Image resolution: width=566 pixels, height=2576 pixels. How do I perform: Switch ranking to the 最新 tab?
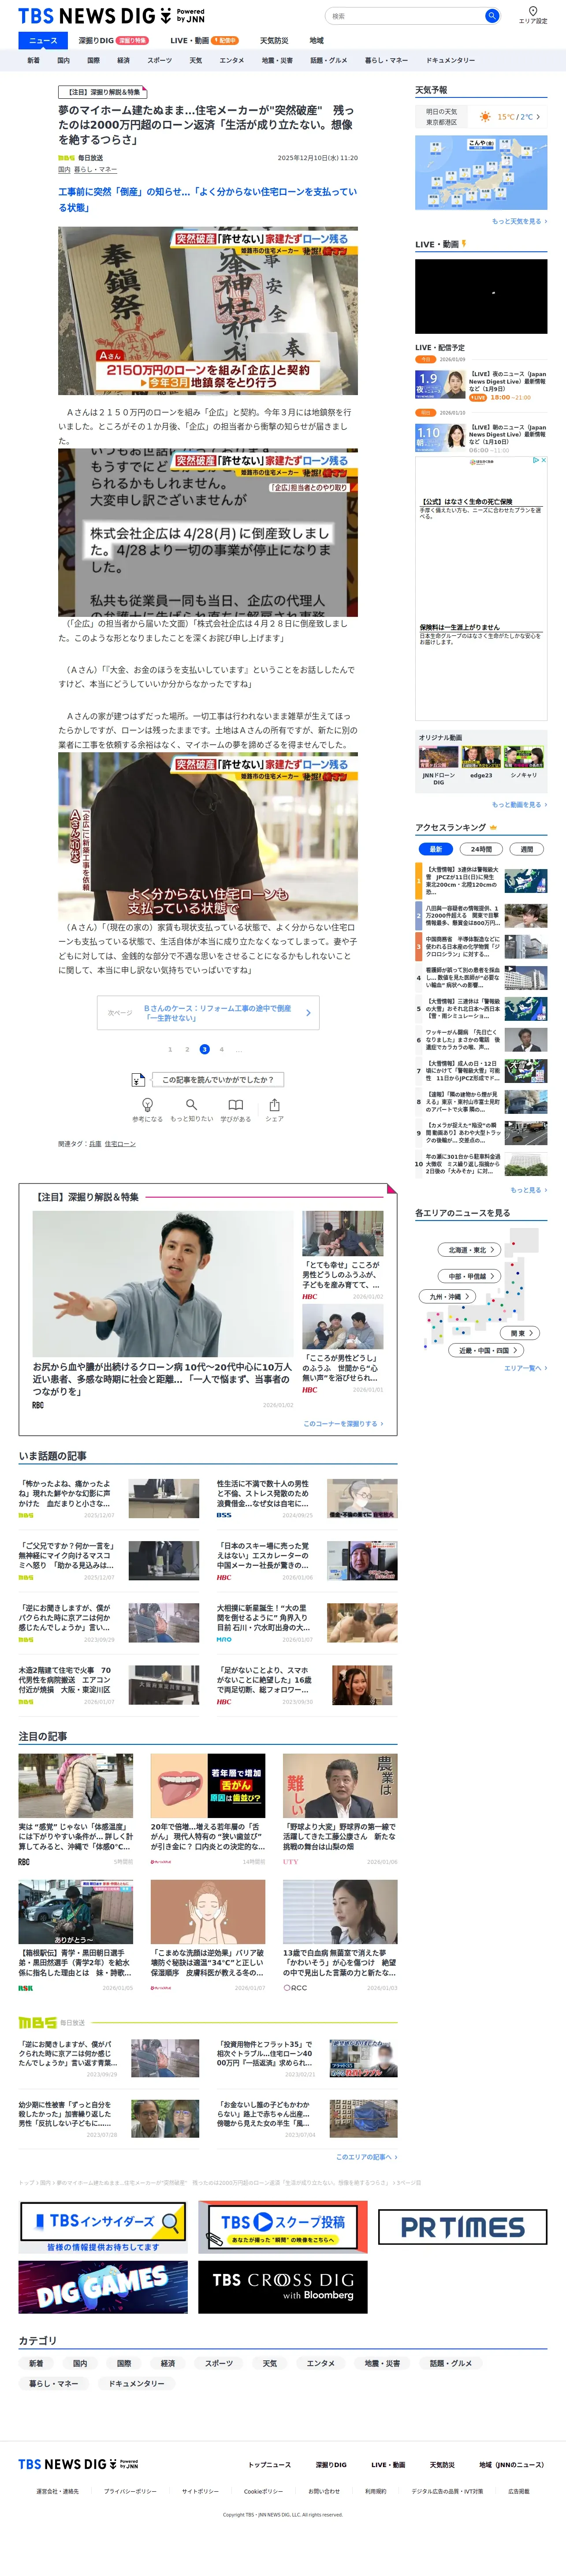pyautogui.click(x=435, y=849)
